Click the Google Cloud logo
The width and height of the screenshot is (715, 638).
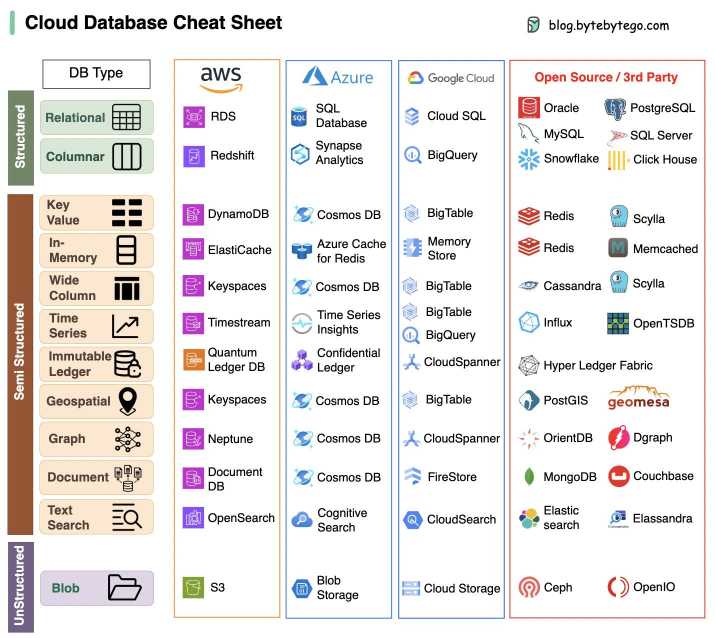pyautogui.click(x=451, y=78)
